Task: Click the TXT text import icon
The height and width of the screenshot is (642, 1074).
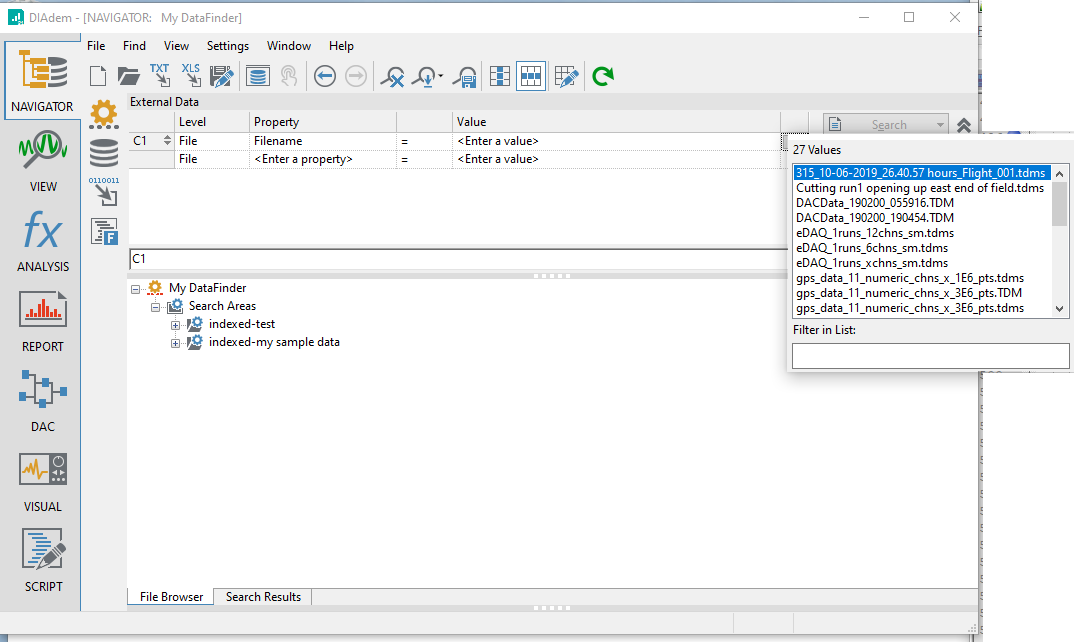Action: pos(160,75)
